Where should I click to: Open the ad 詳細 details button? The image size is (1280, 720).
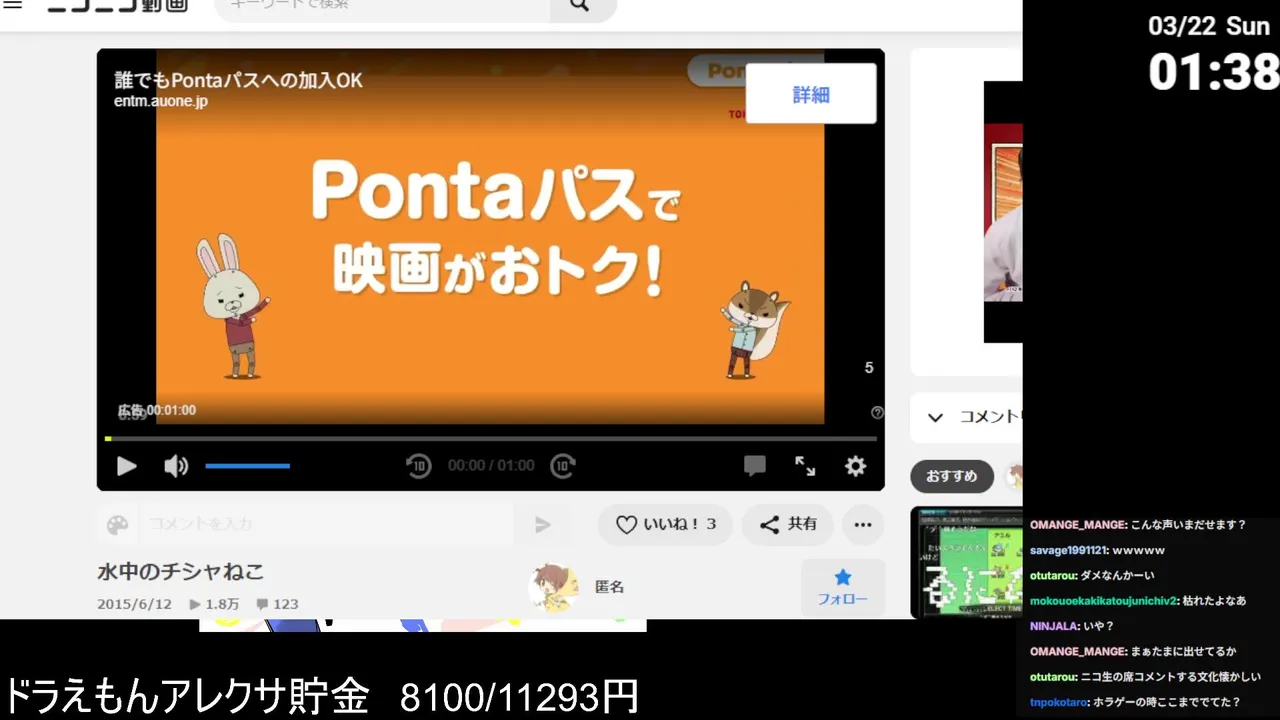[811, 94]
